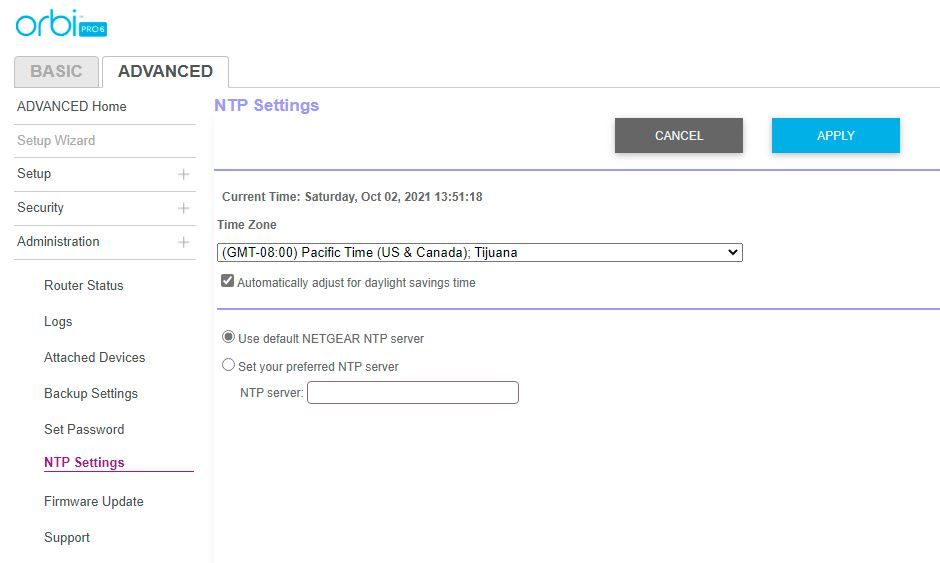This screenshot has width=940, height=563.
Task: Select the ADVANCED tab
Action: tap(165, 72)
